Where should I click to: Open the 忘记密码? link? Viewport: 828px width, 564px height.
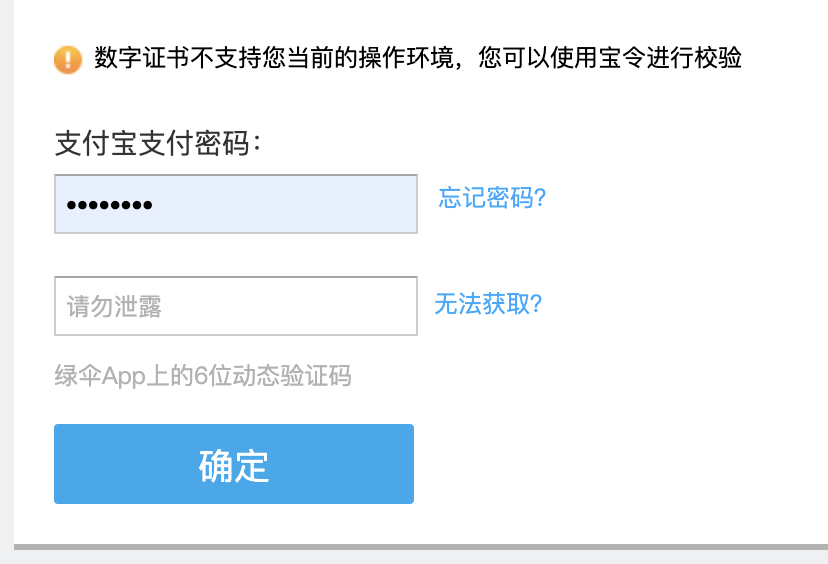[492, 198]
